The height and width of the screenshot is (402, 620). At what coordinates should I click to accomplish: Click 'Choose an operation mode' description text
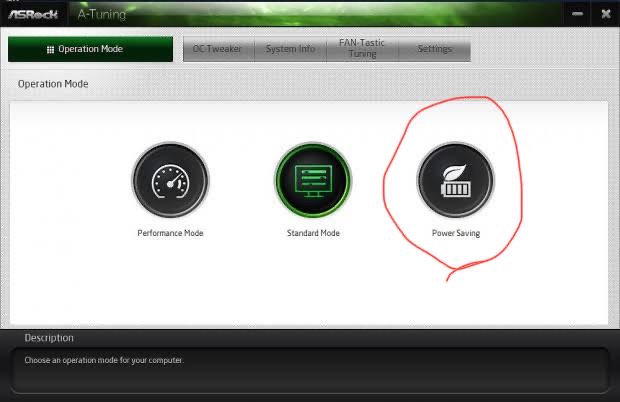[104, 360]
